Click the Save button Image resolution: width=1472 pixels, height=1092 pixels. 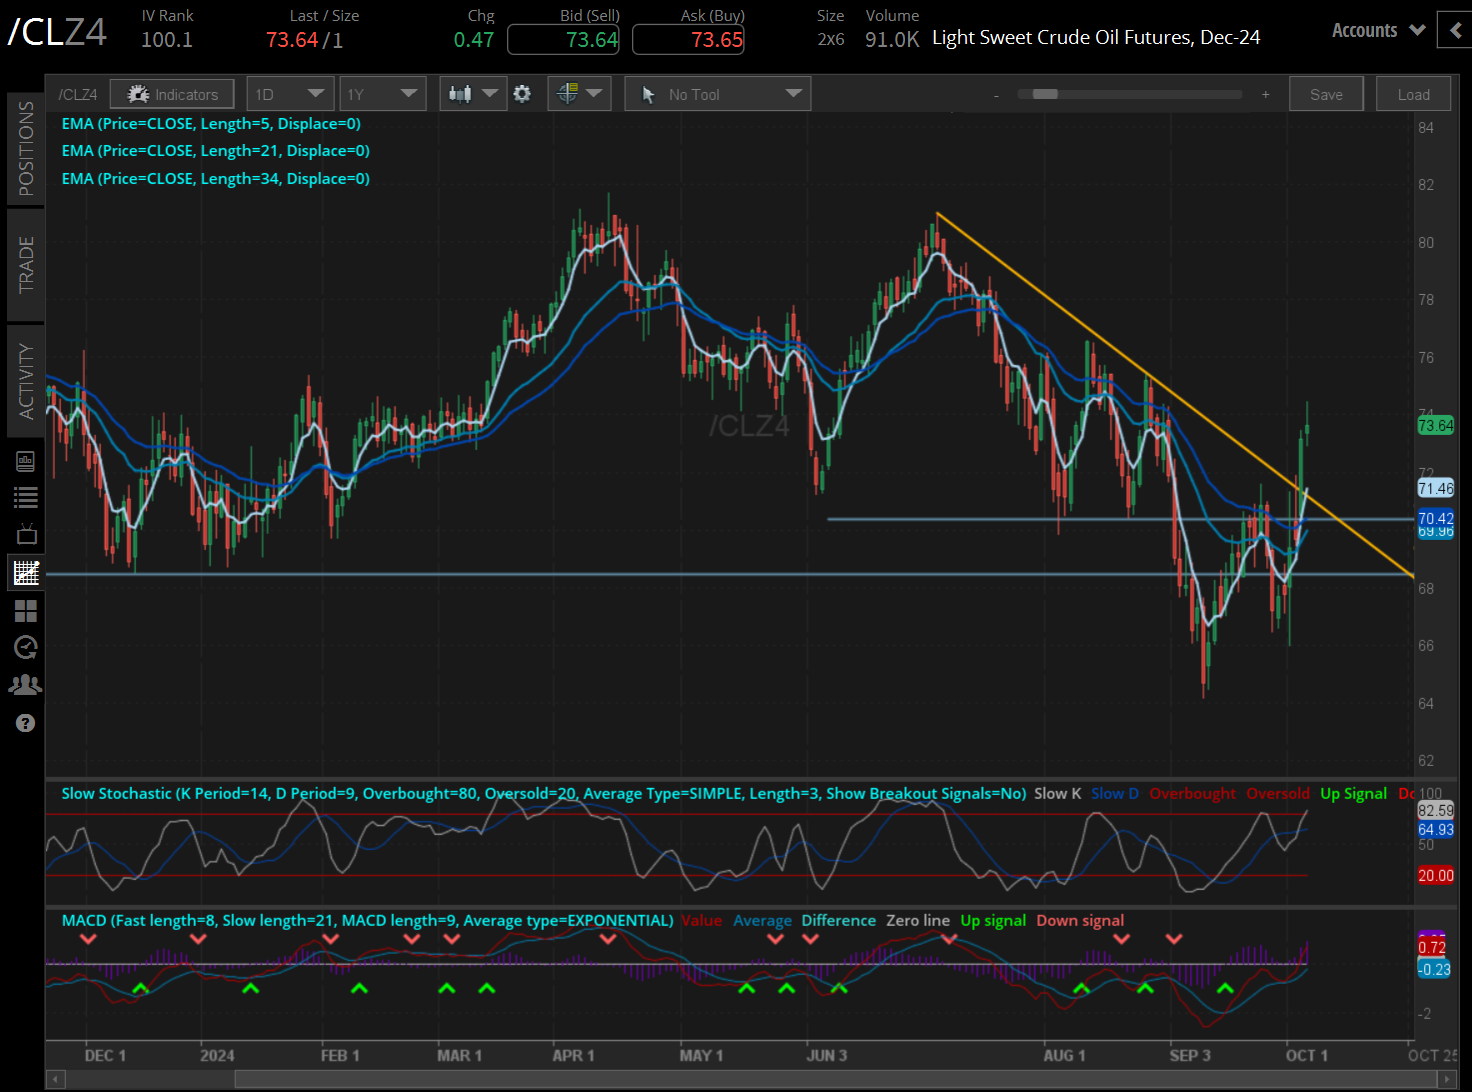click(x=1326, y=93)
